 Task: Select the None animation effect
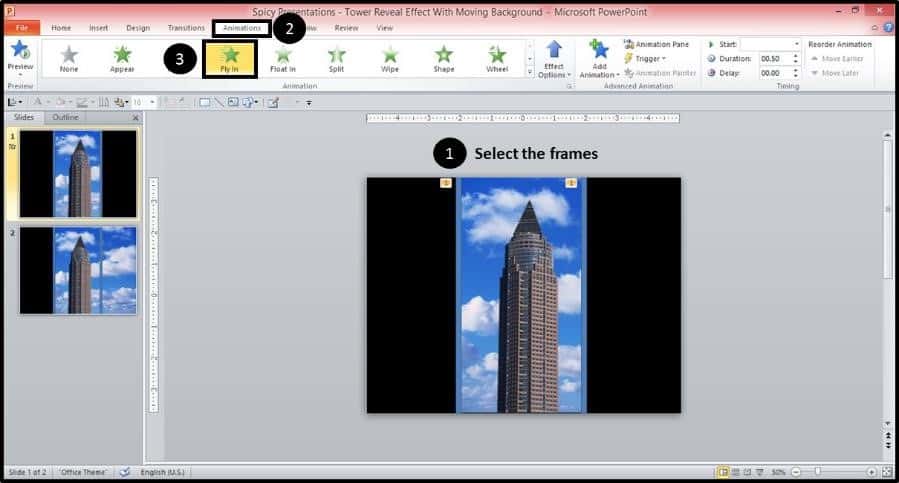coord(69,59)
